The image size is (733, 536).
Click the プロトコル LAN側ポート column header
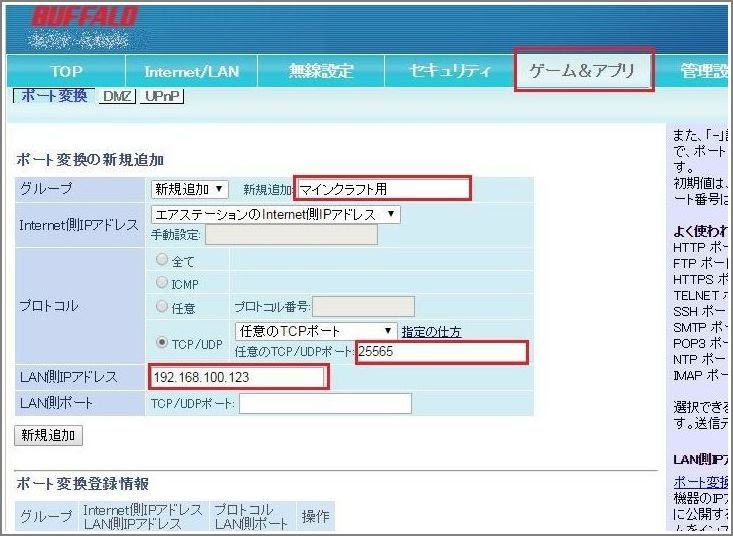(x=251, y=516)
